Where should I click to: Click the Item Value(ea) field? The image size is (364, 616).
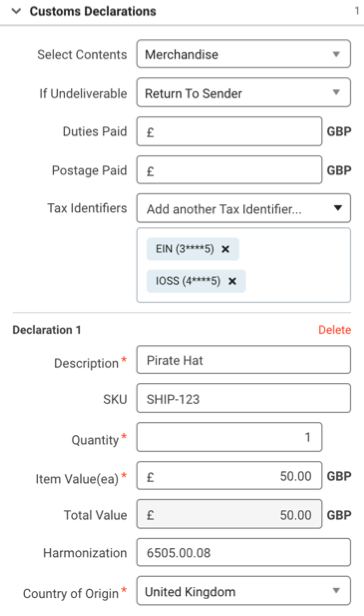(x=229, y=475)
